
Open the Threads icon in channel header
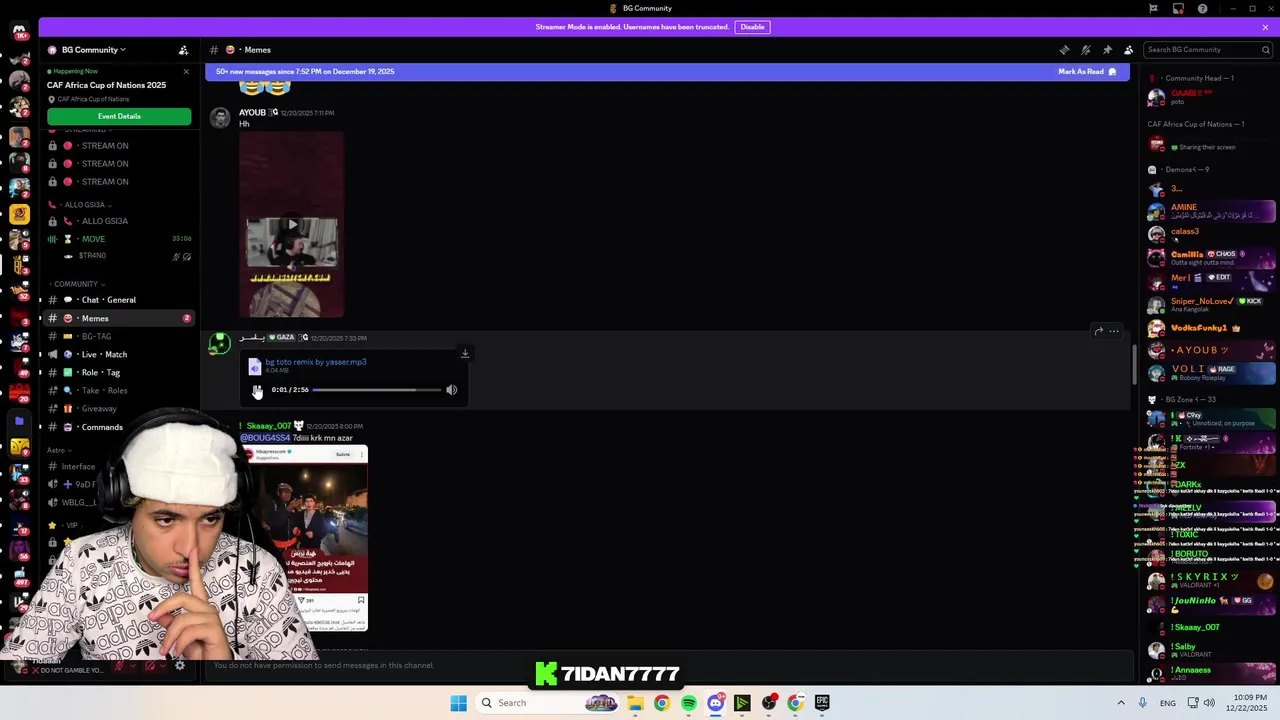[1064, 50]
